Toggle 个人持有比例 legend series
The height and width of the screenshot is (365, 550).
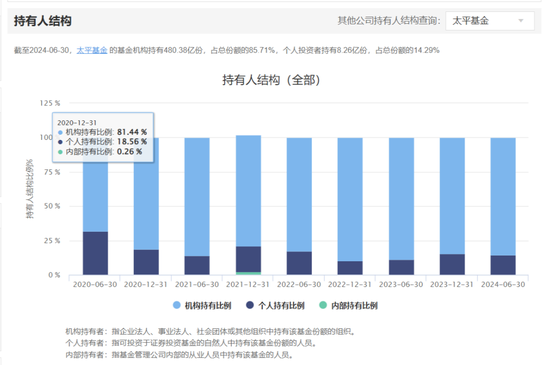coord(275,305)
